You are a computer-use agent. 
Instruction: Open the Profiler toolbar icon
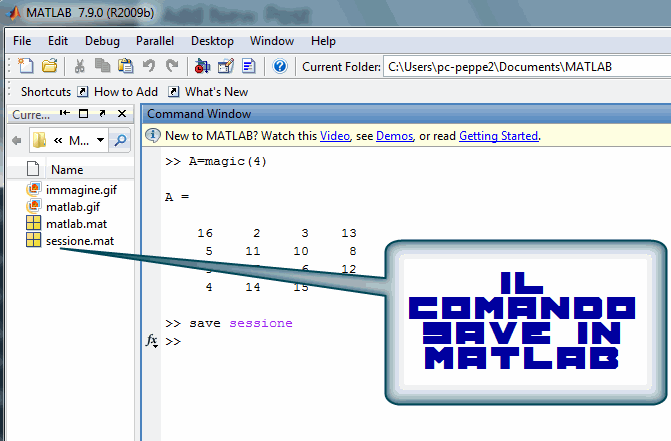249,66
